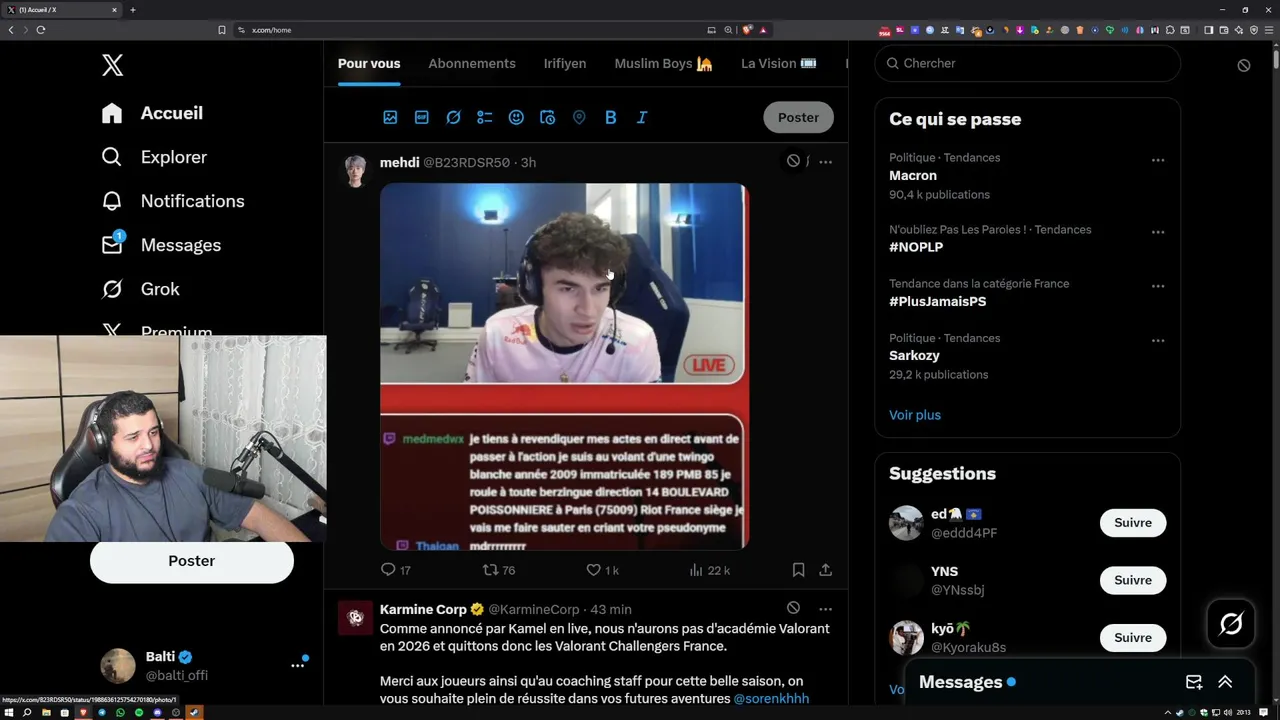Switch to La Vision tab

[x=778, y=63]
